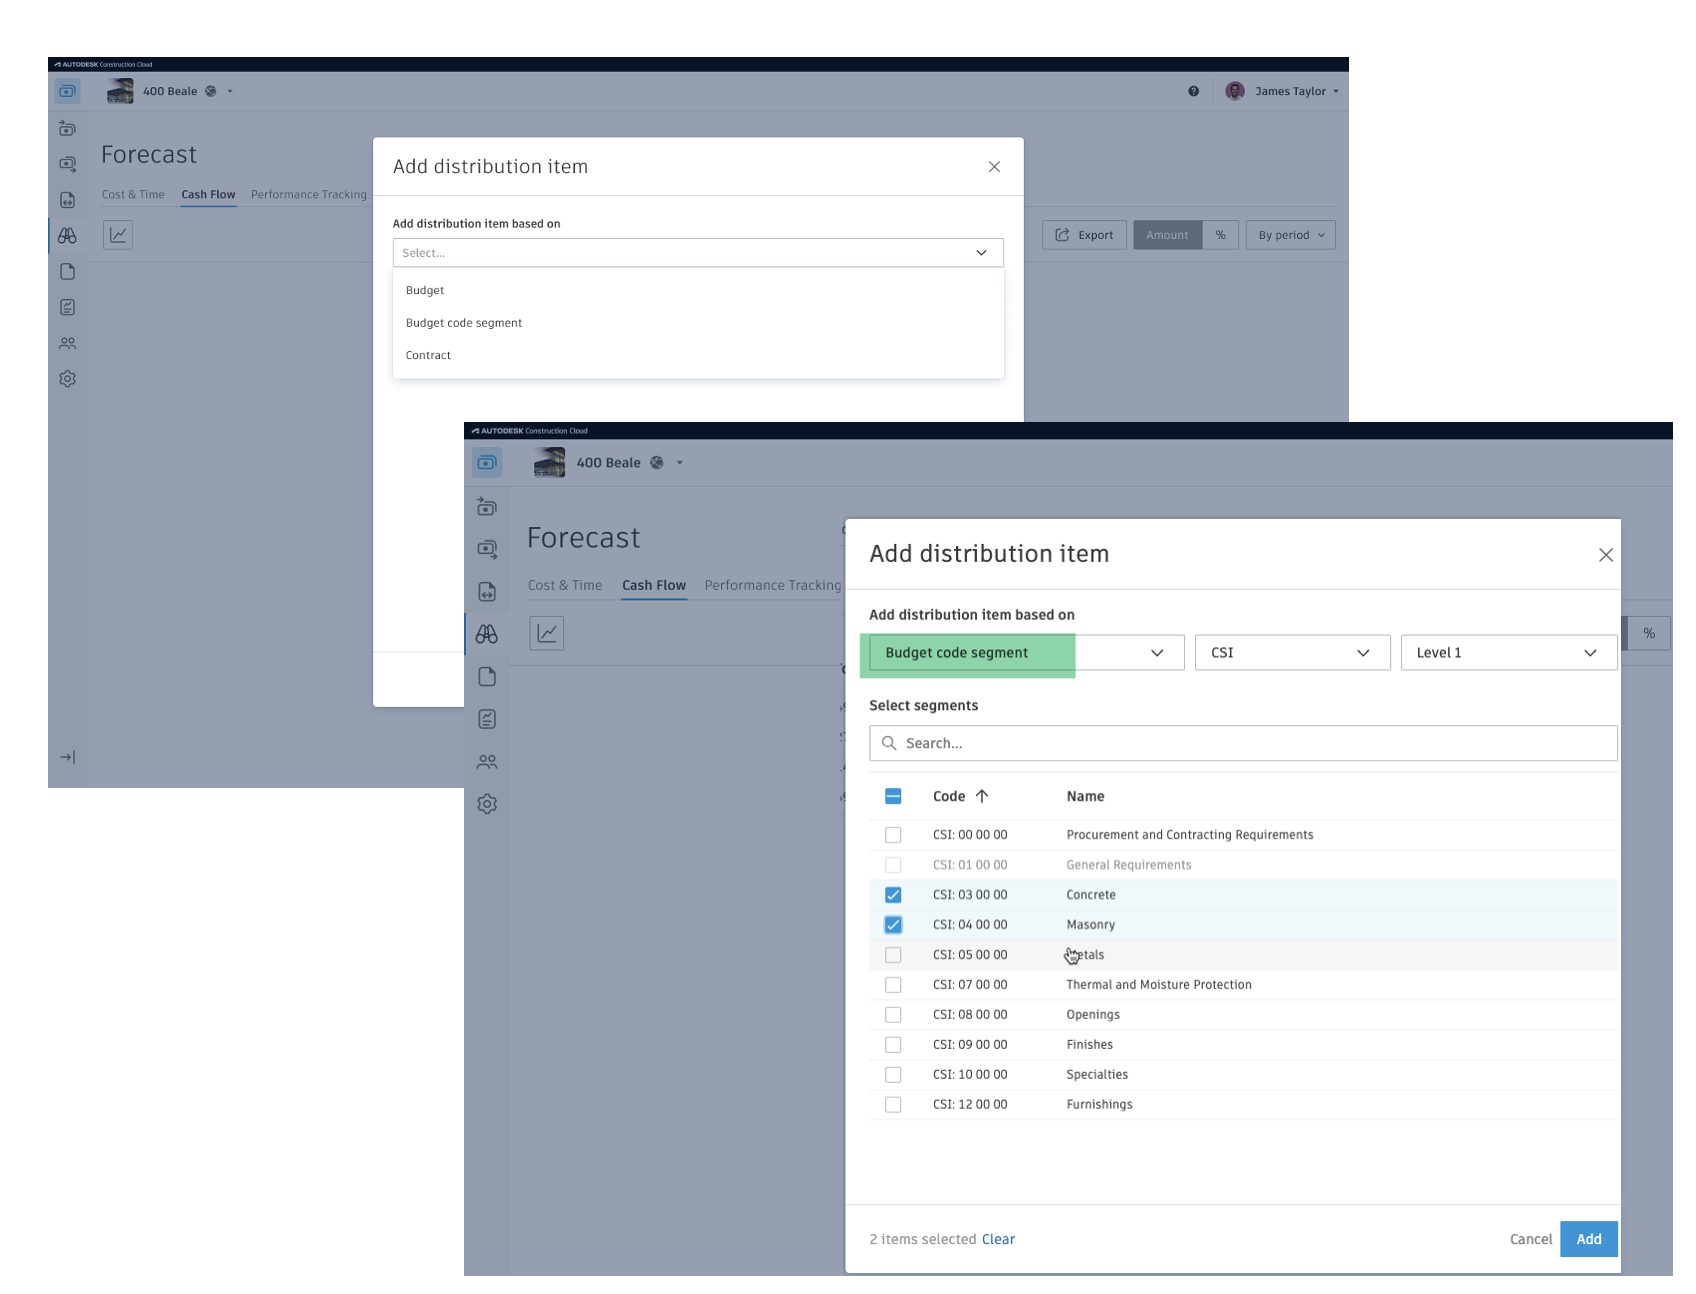The width and height of the screenshot is (1696, 1294).
Task: Switch to Cost & Time tab in front window
Action: click(565, 585)
